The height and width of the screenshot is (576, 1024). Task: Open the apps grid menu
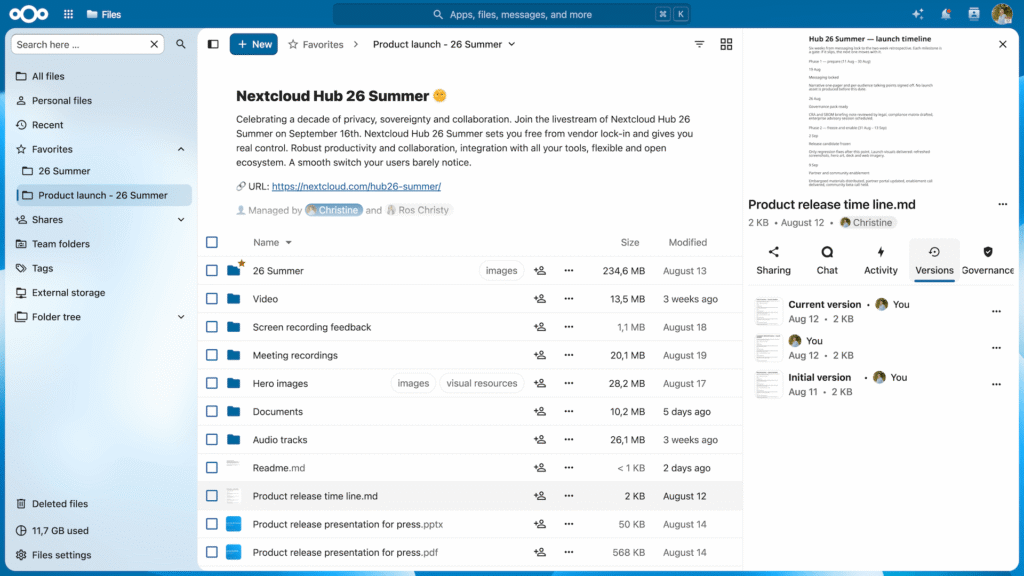[x=69, y=14]
